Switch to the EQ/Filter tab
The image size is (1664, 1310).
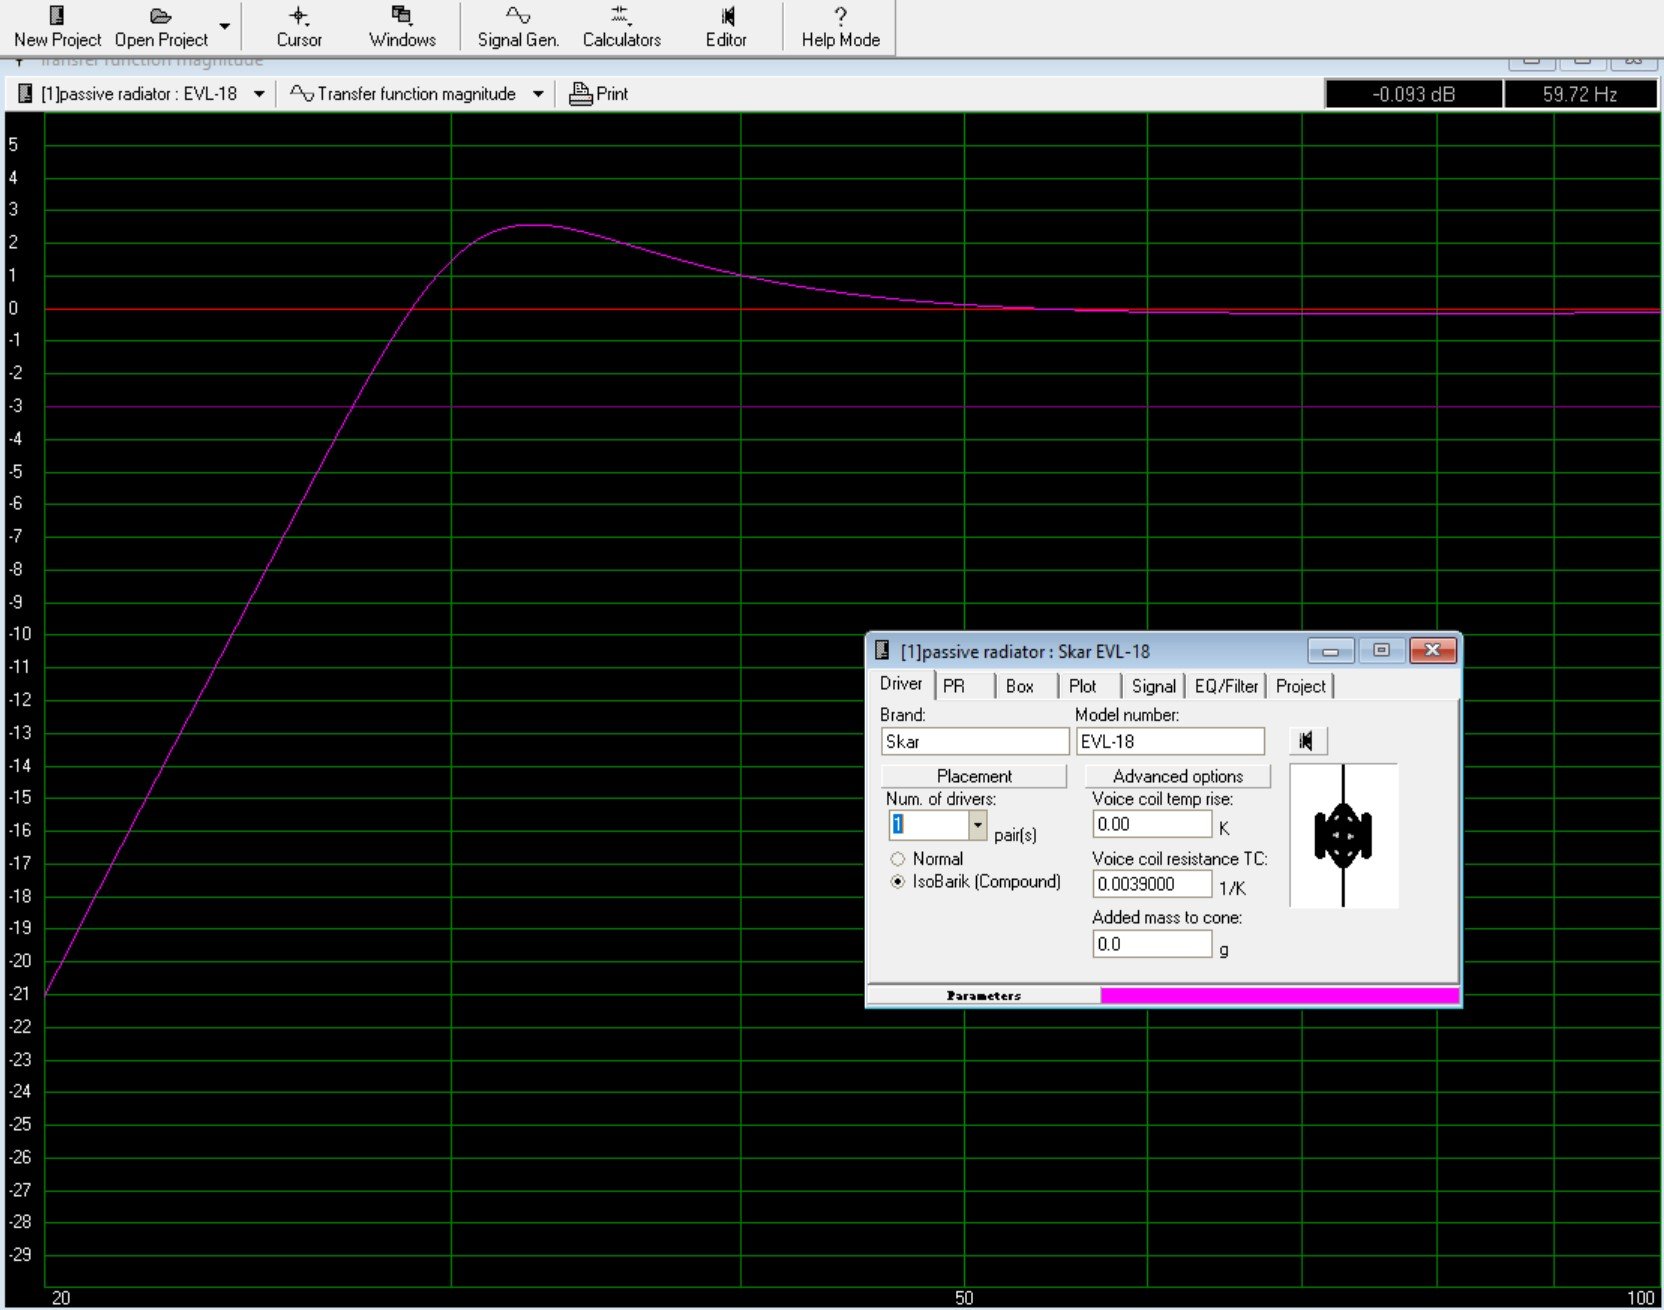coord(1224,686)
